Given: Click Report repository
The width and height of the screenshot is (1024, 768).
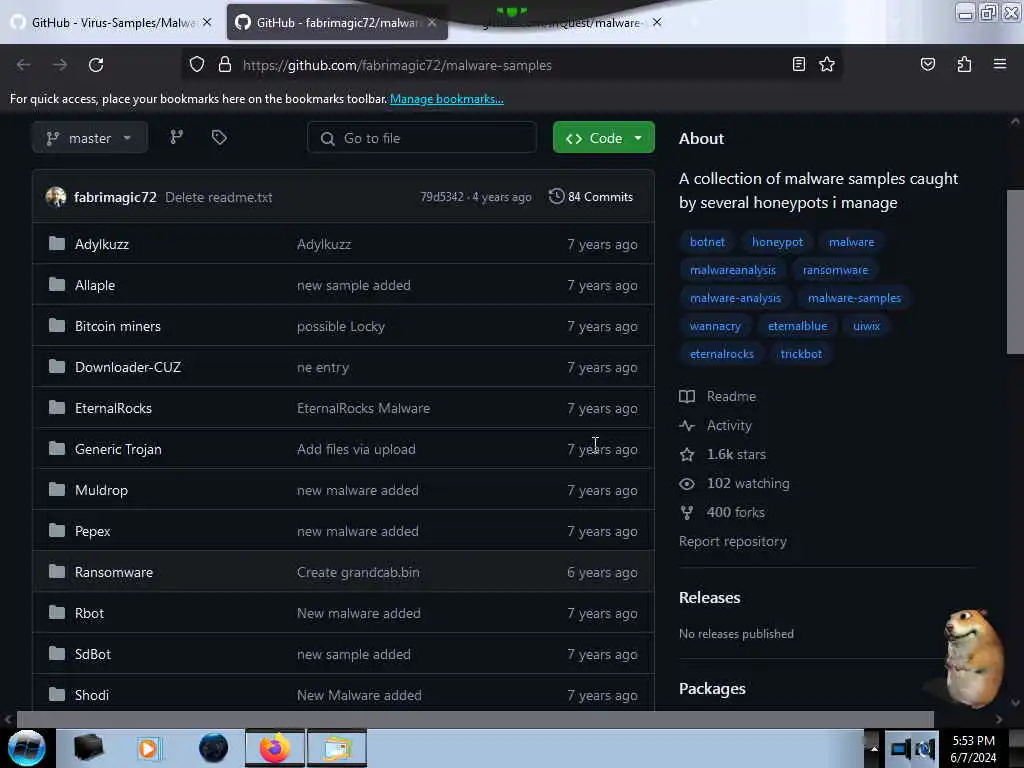Looking at the screenshot, I should [733, 541].
